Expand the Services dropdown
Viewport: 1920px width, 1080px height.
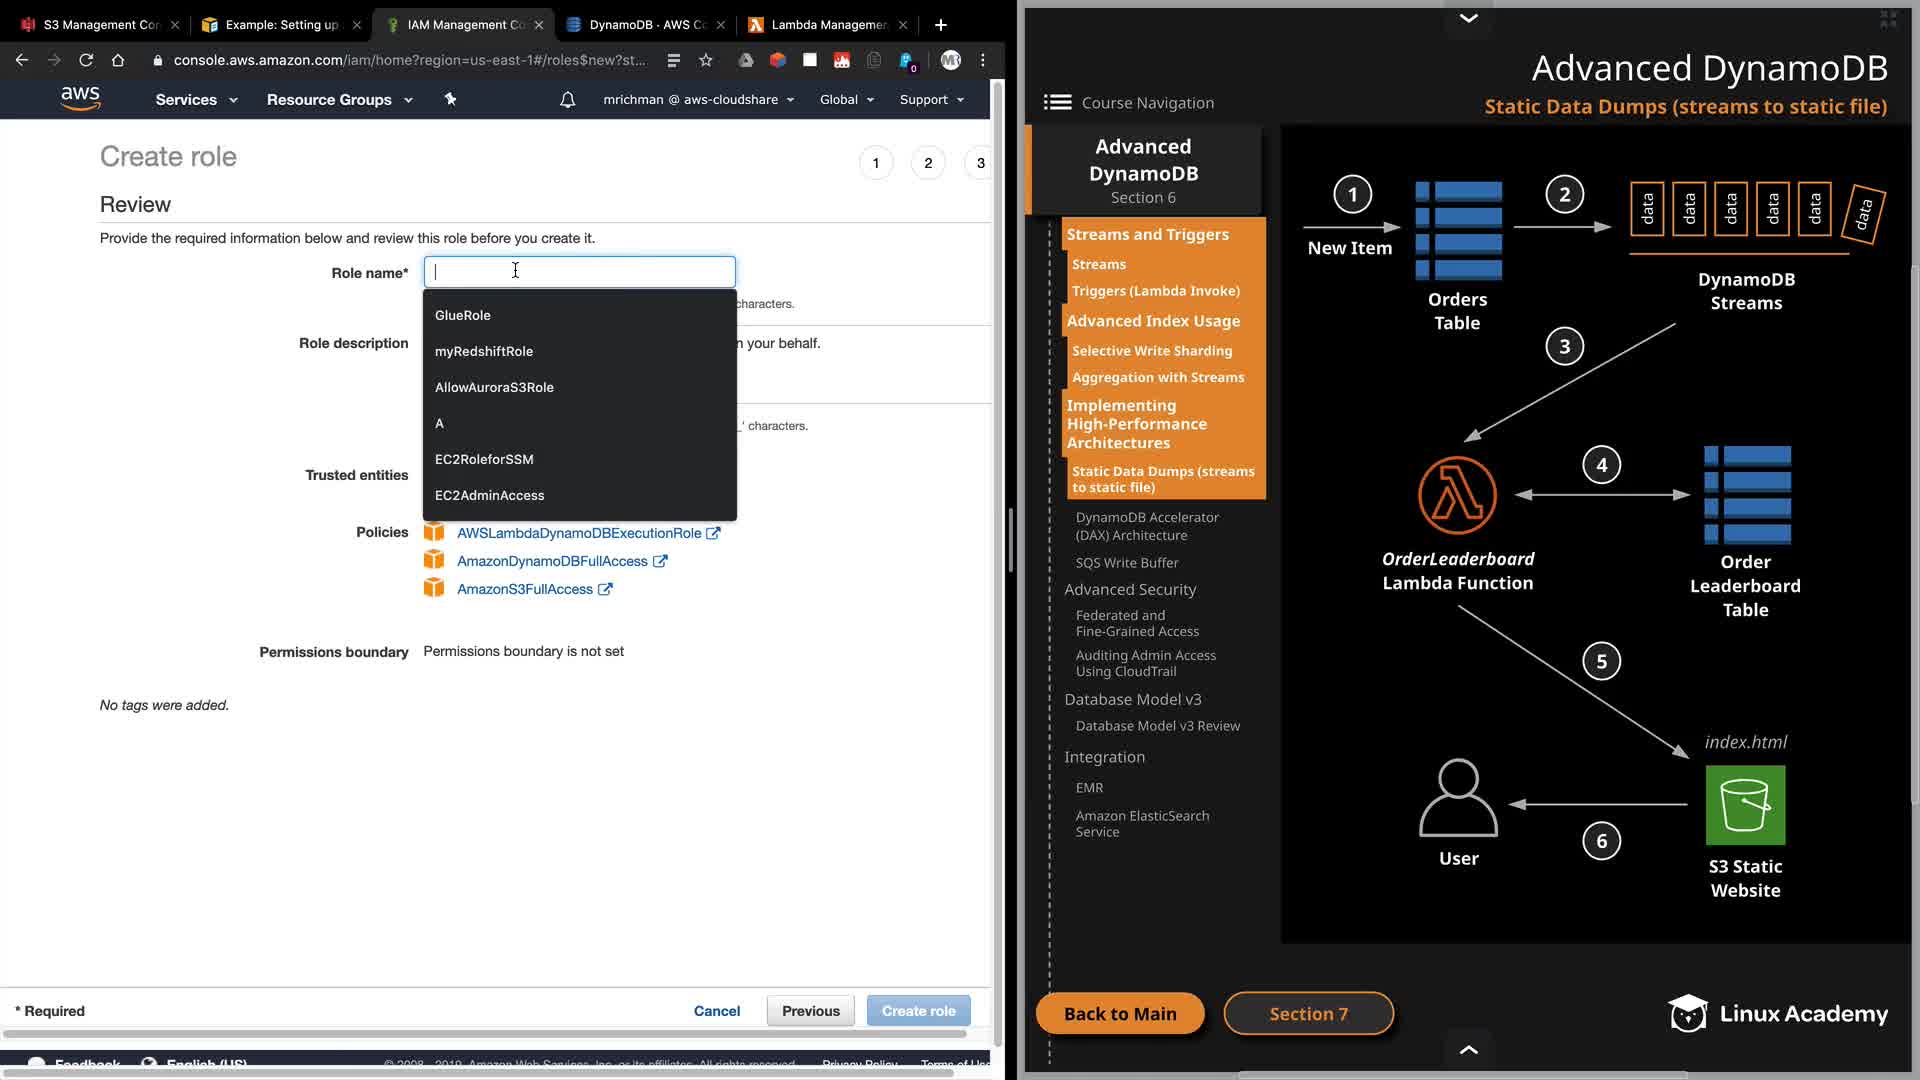[196, 100]
